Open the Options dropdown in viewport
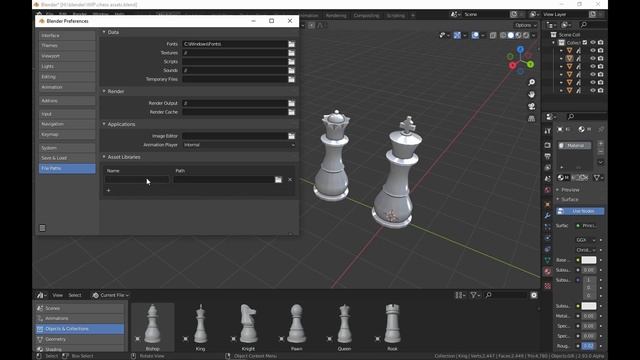 [x=525, y=25]
